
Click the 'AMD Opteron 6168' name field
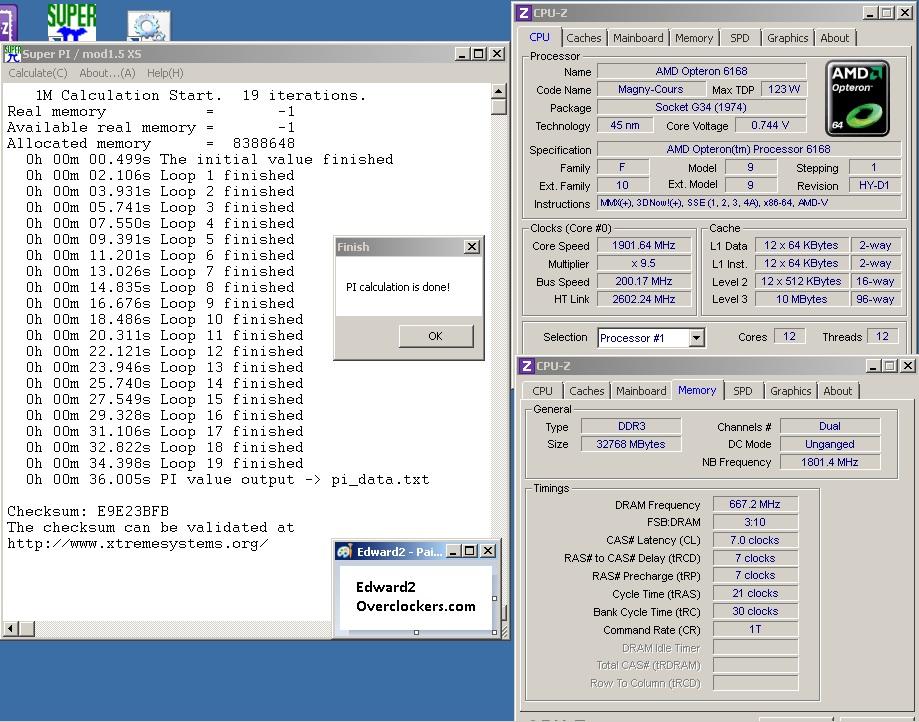[x=702, y=71]
